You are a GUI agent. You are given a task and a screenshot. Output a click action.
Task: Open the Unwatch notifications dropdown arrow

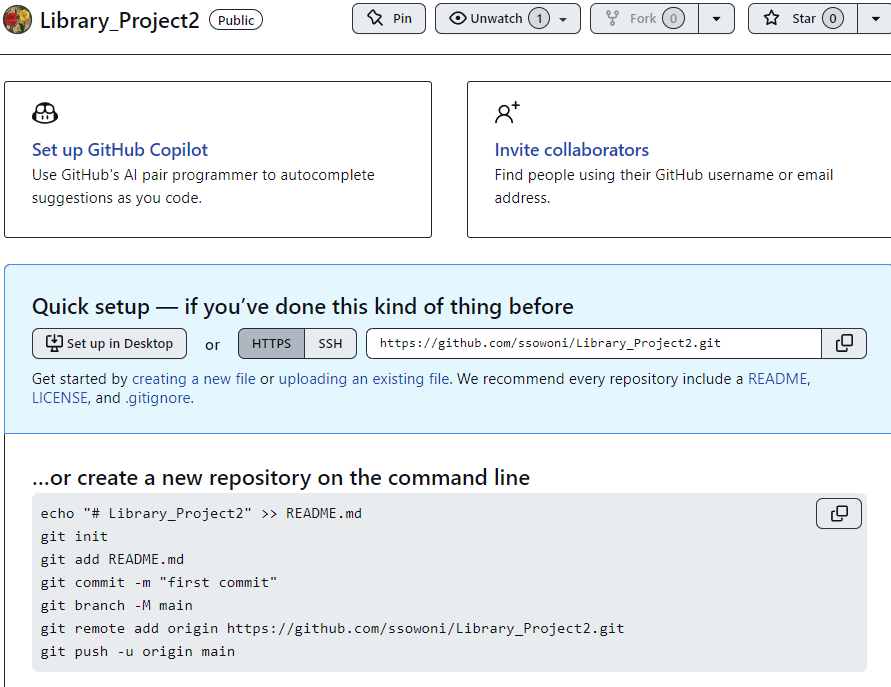tap(563, 19)
